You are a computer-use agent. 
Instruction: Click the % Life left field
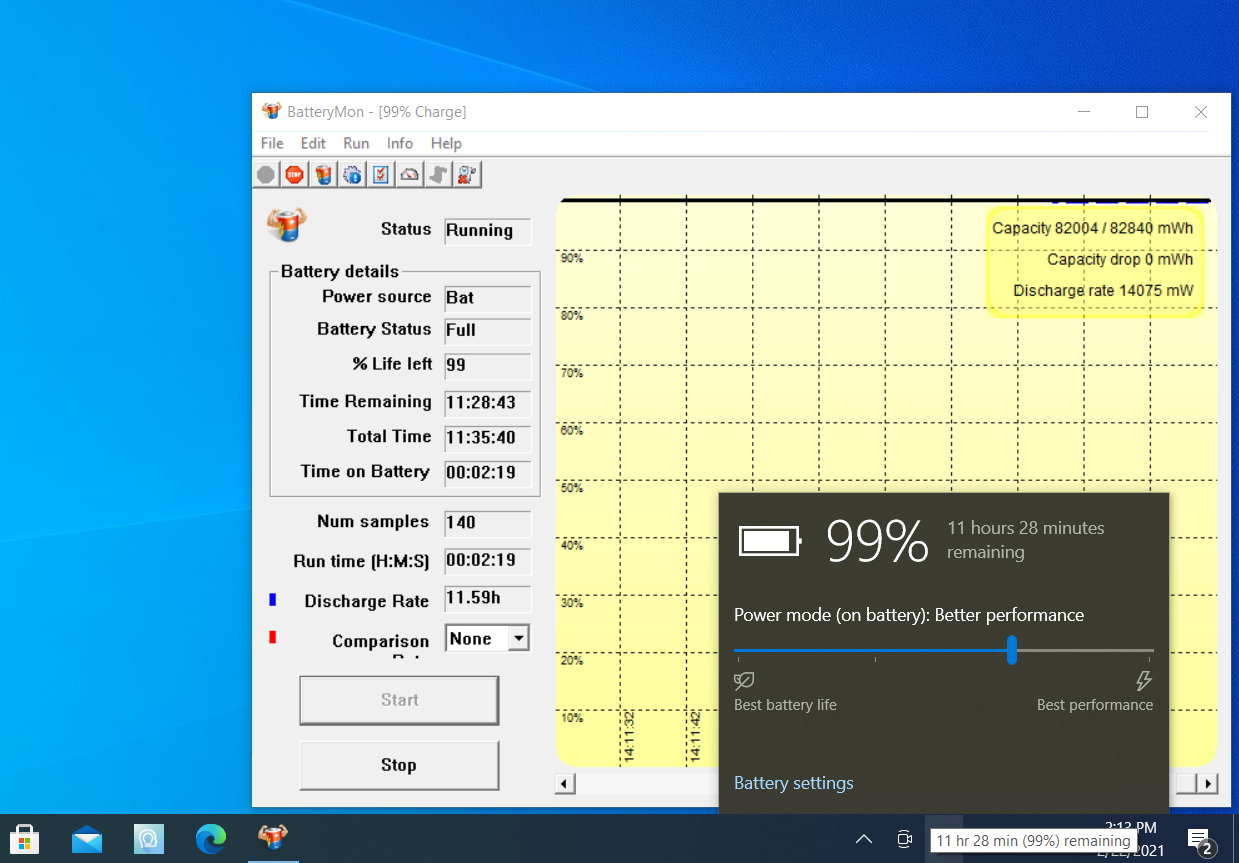(488, 366)
